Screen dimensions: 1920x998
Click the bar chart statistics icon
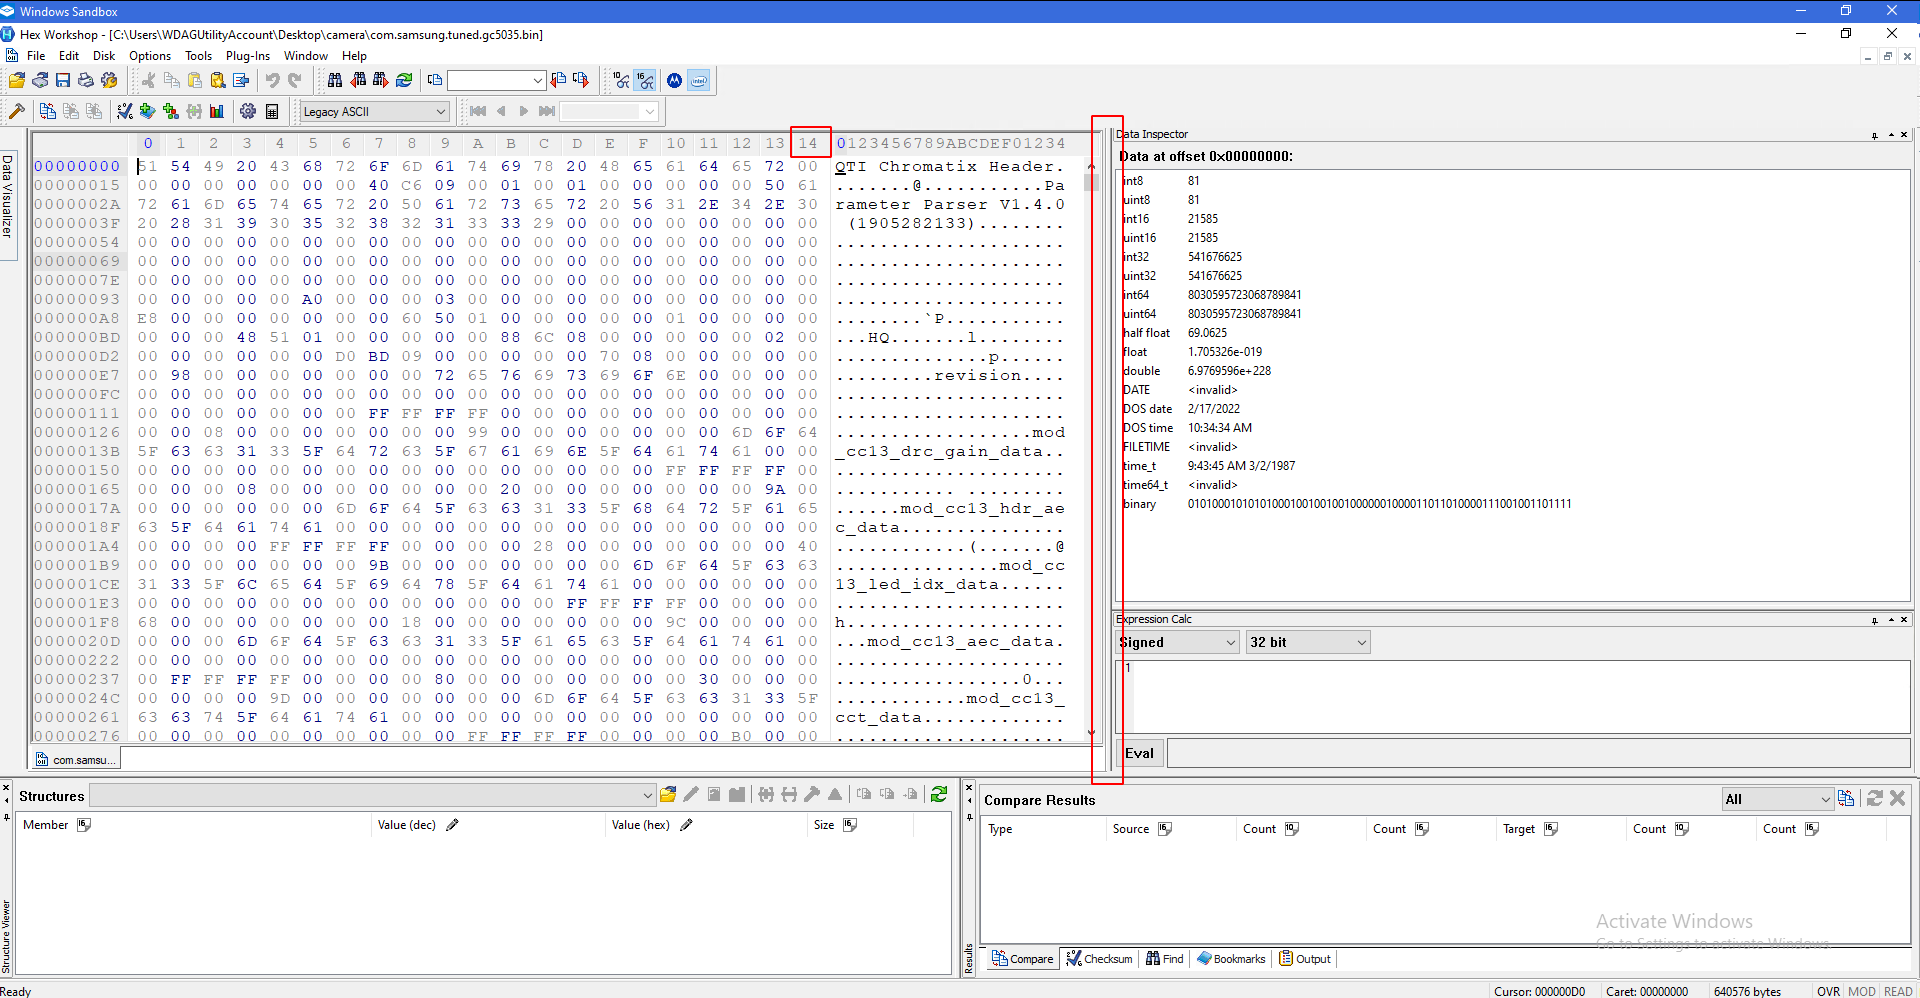click(216, 111)
